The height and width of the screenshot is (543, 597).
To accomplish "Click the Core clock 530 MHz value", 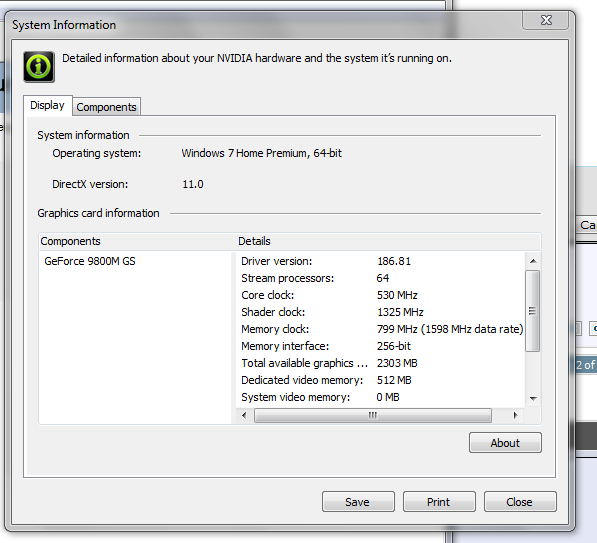I will 397,295.
